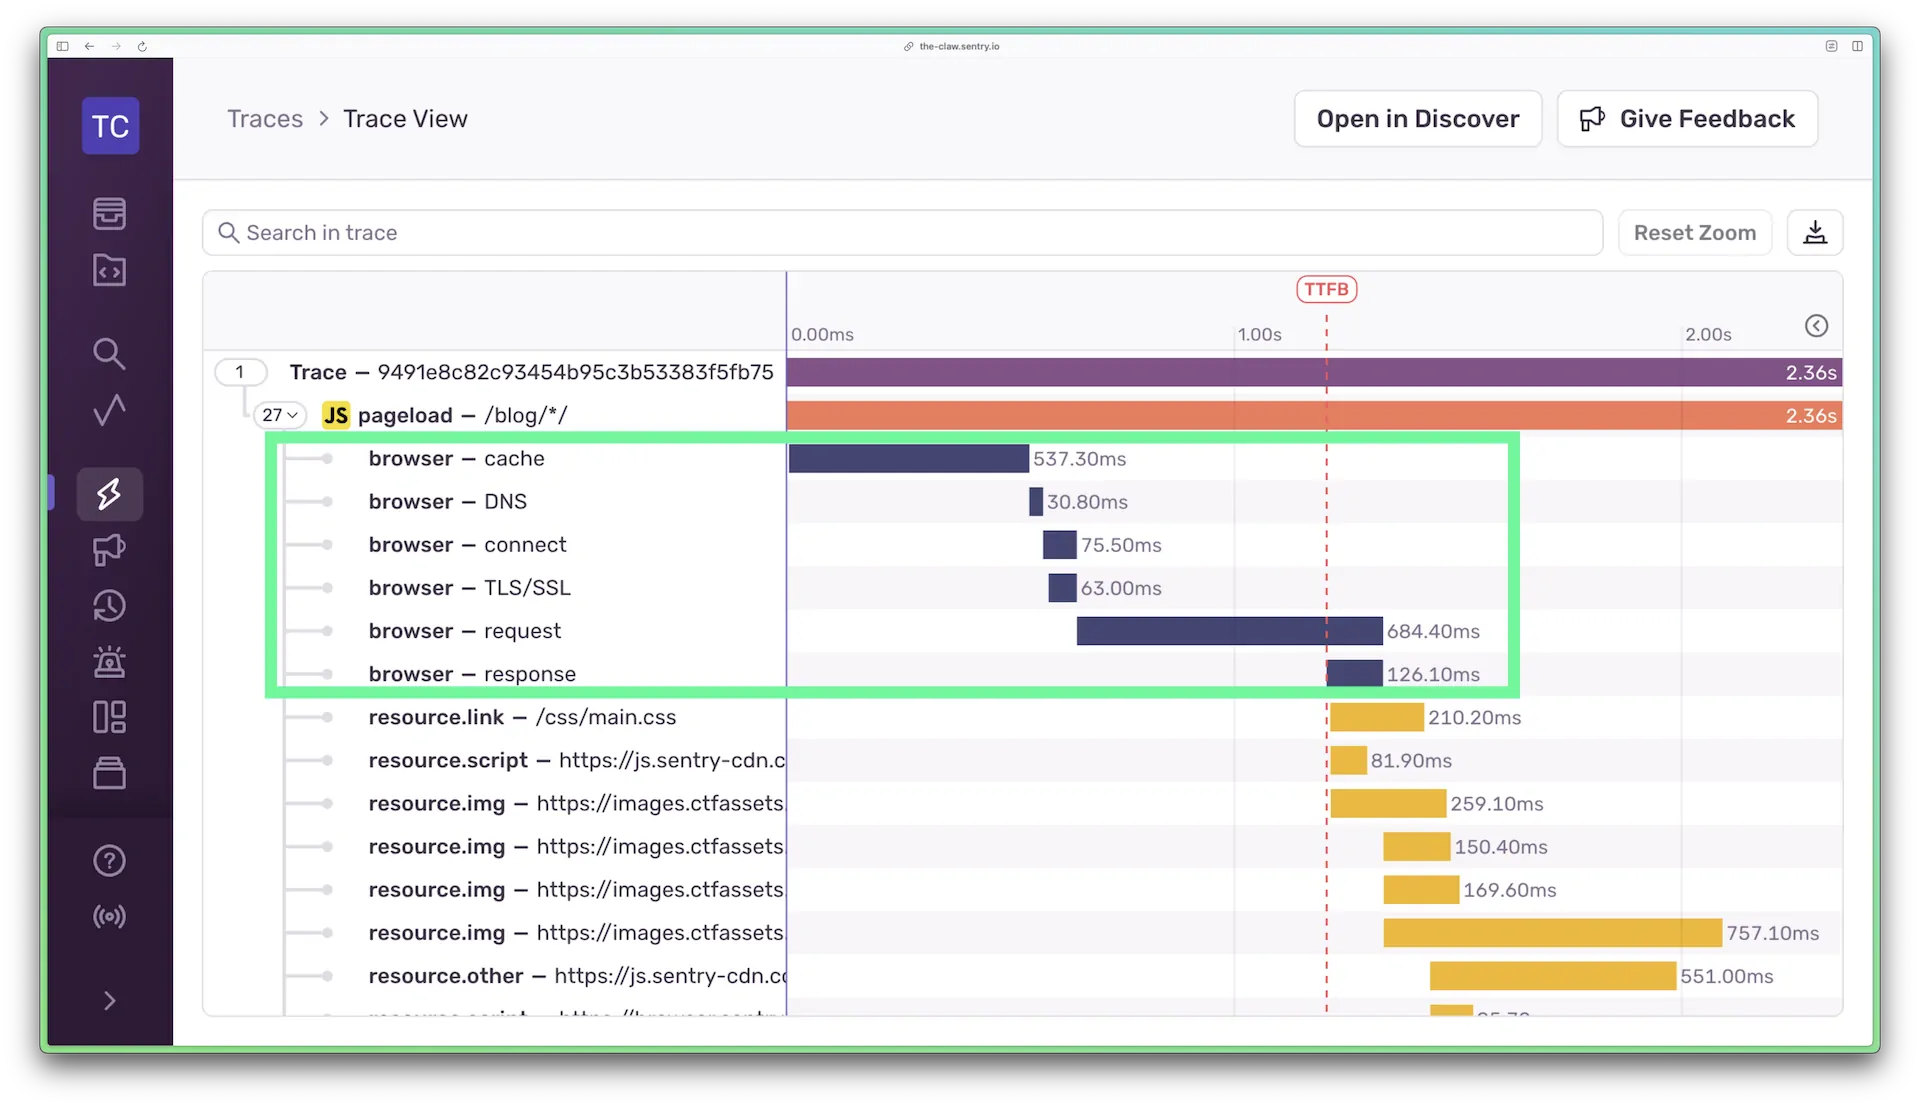Click the 169.60ms resource.img span bar
This screenshot has height=1106, width=1920.
(1422, 889)
